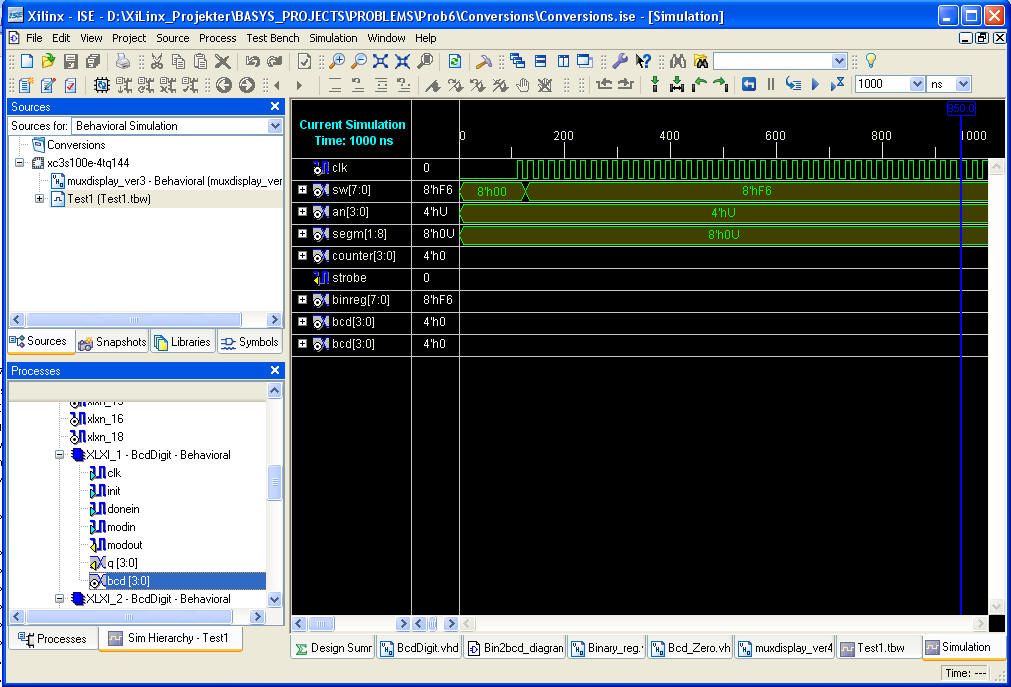Select the strobe signal in the waveform list

pos(349,277)
